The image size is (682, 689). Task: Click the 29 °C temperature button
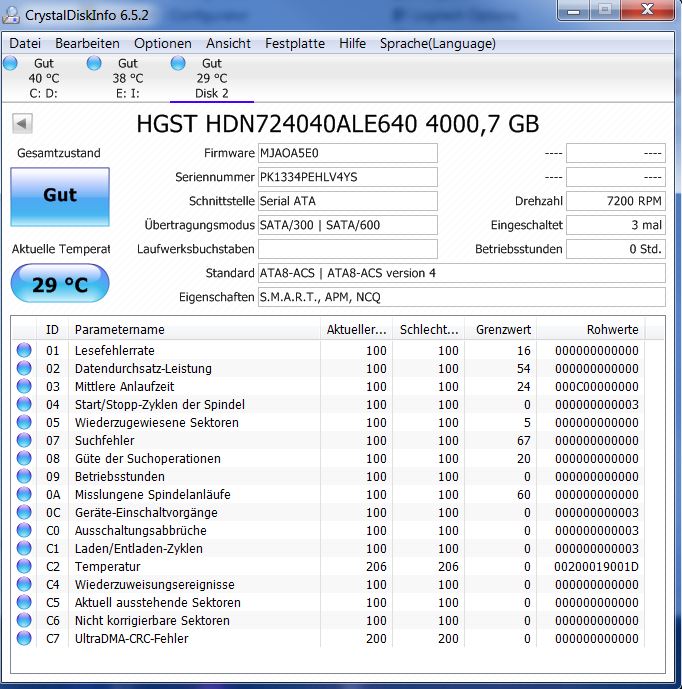point(60,283)
